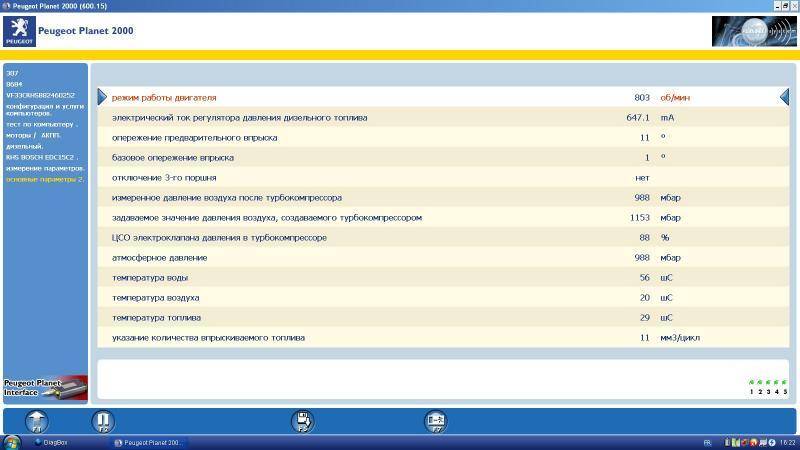Click the Peugeot Planet Interface icon
Viewport: 800px width, 450px height.
(45, 387)
